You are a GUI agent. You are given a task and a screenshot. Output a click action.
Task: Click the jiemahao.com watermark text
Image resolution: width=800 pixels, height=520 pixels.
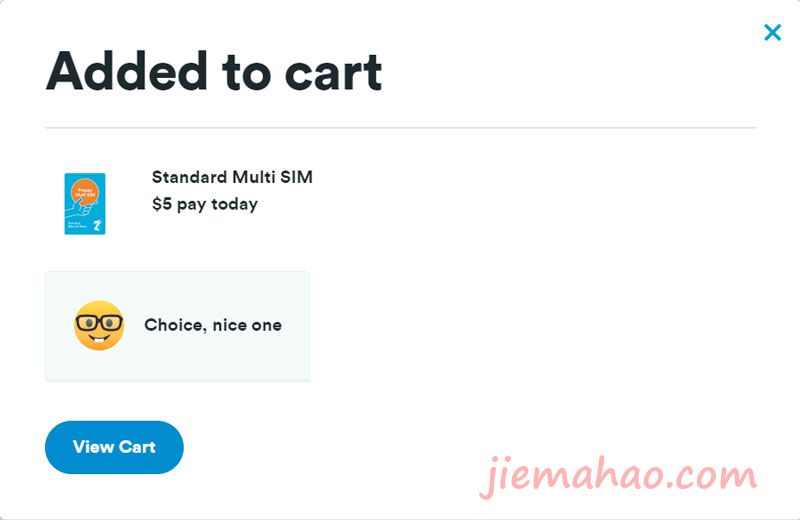(x=619, y=476)
